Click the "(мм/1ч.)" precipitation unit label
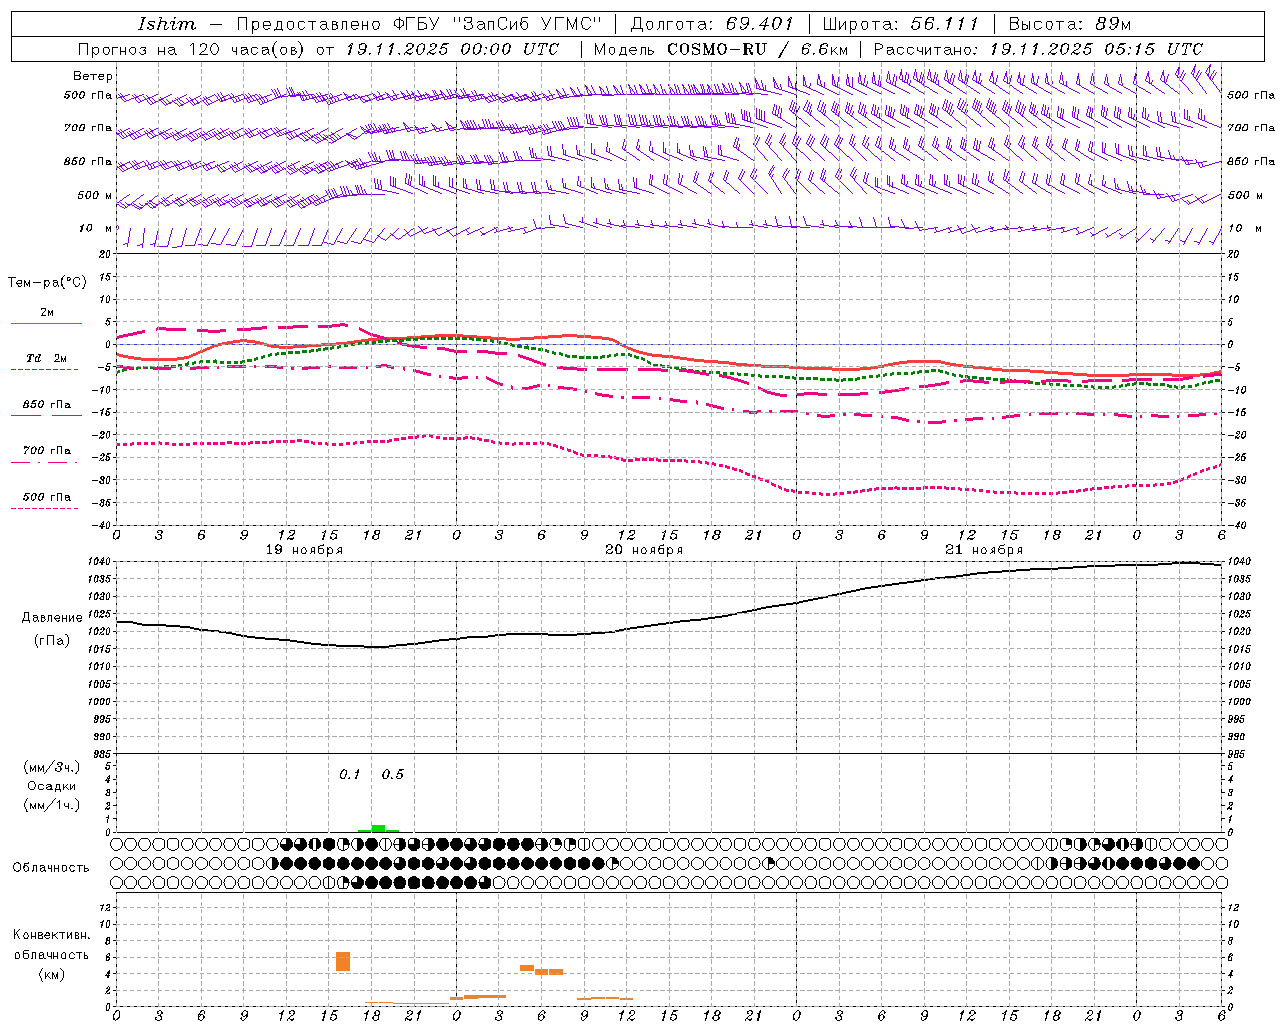1280x1024 pixels. (52, 805)
